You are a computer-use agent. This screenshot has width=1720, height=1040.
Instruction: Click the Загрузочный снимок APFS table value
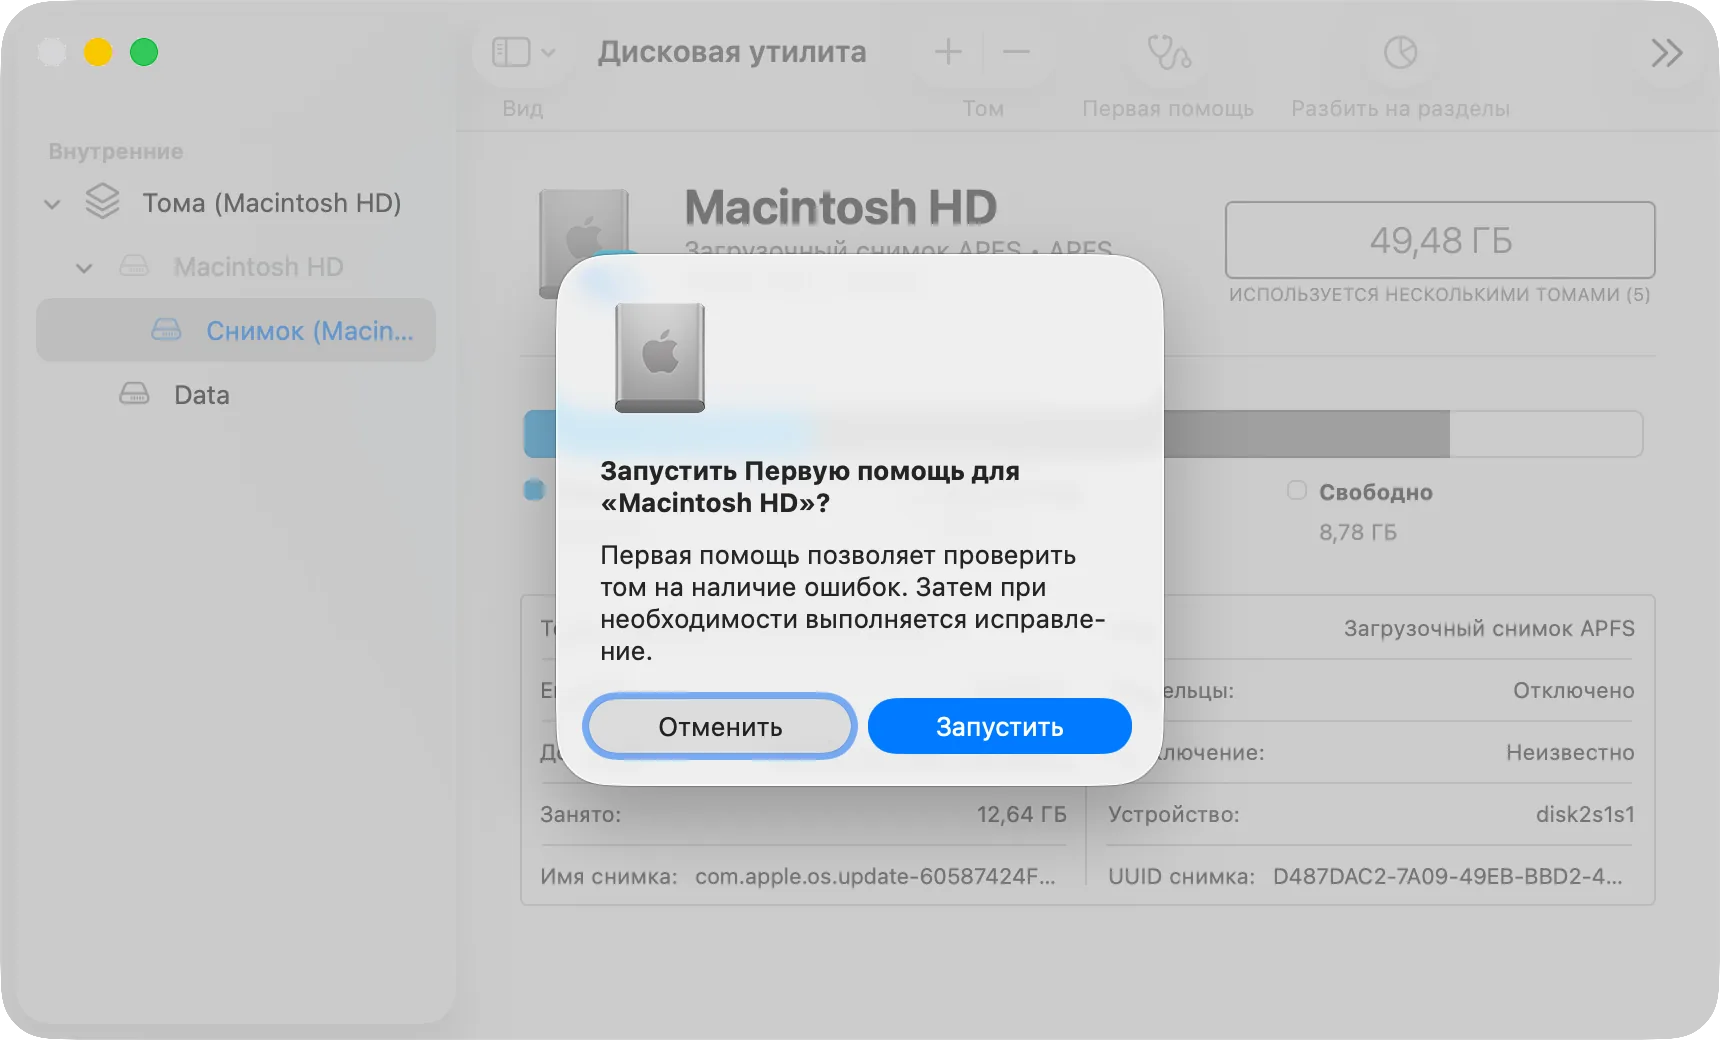pyautogui.click(x=1489, y=628)
